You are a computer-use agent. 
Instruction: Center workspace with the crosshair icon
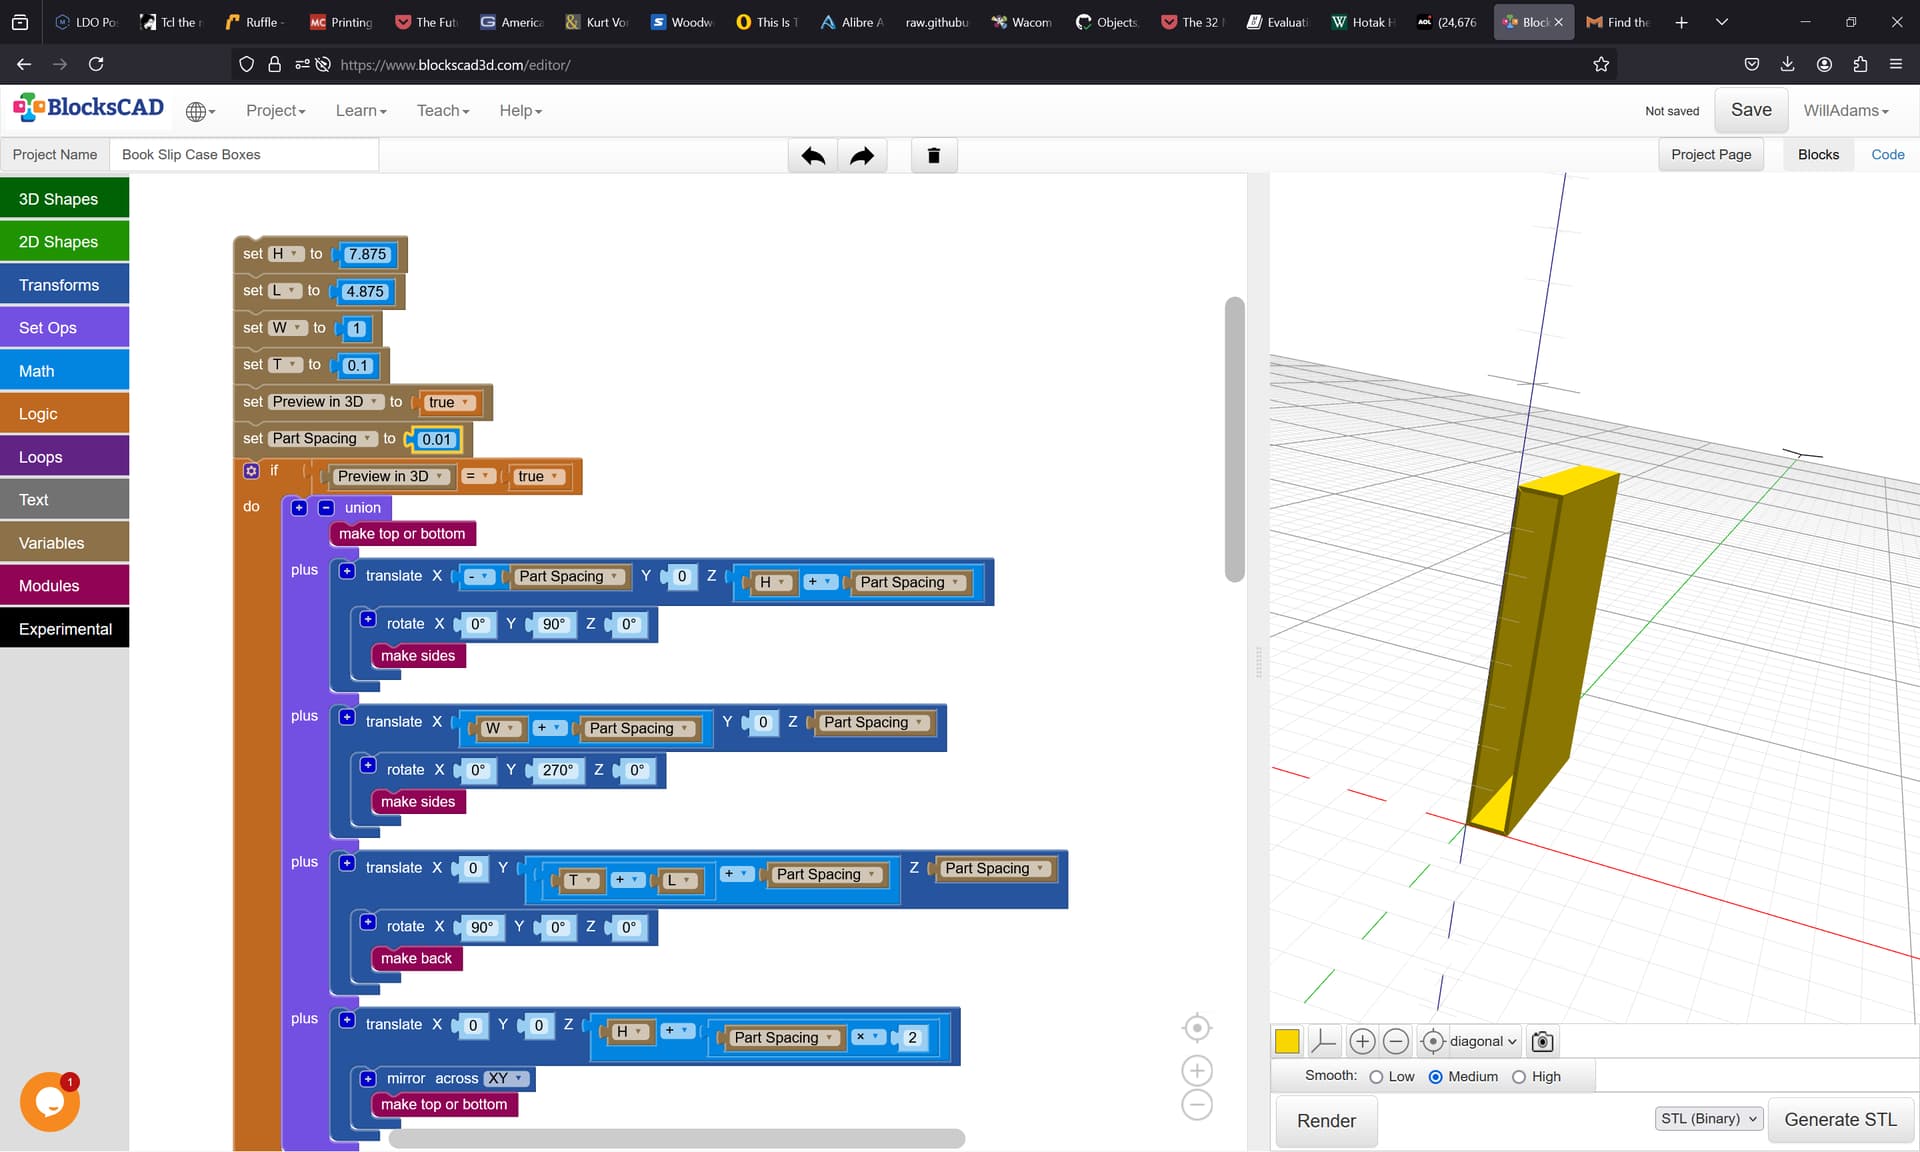1197,1028
